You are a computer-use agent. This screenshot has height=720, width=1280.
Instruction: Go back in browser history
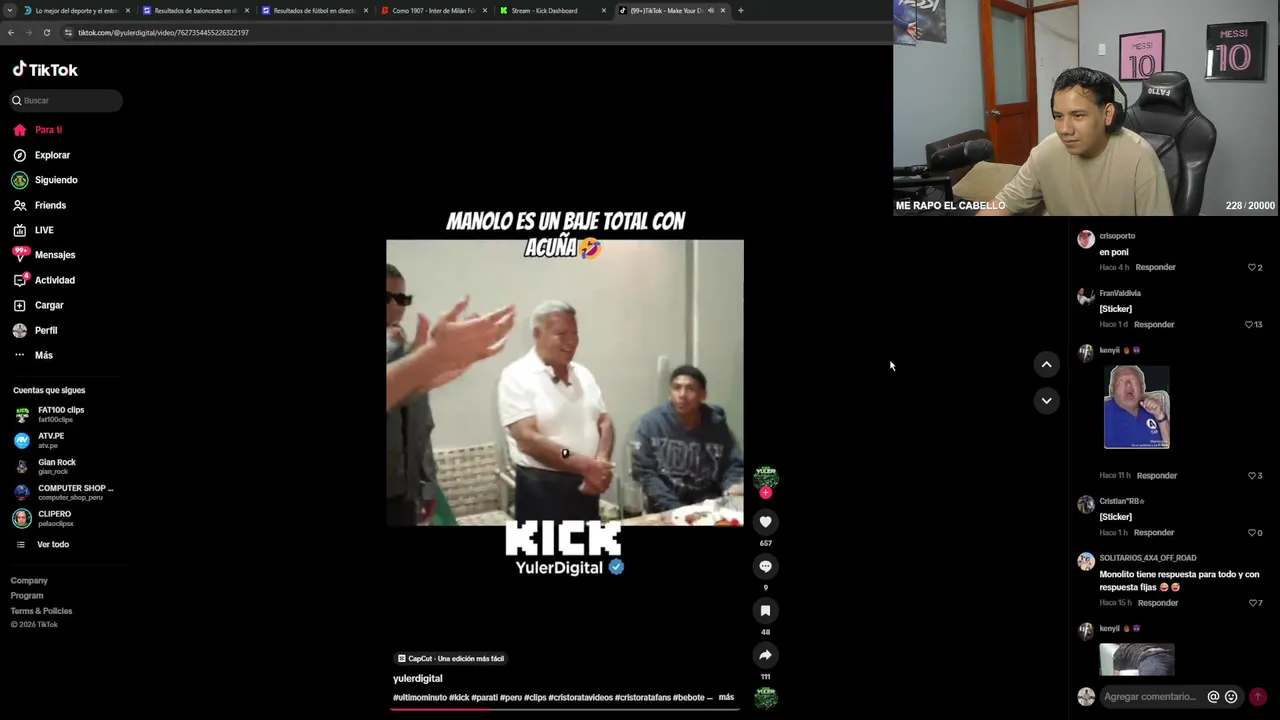11,32
